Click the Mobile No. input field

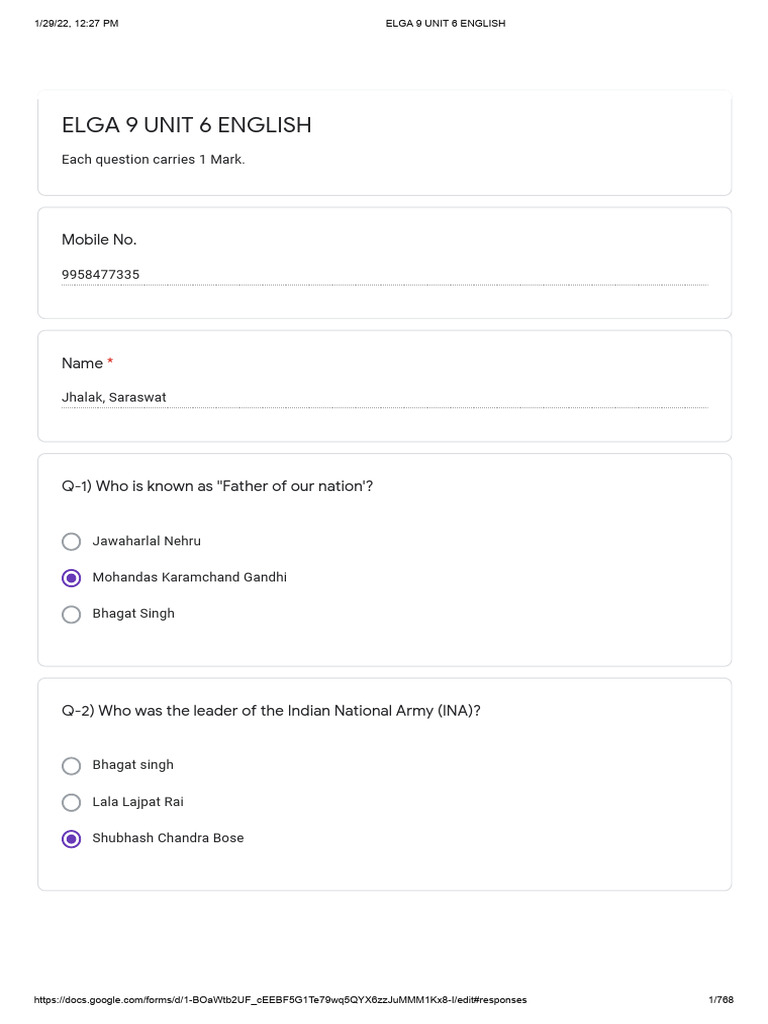[x=384, y=274]
